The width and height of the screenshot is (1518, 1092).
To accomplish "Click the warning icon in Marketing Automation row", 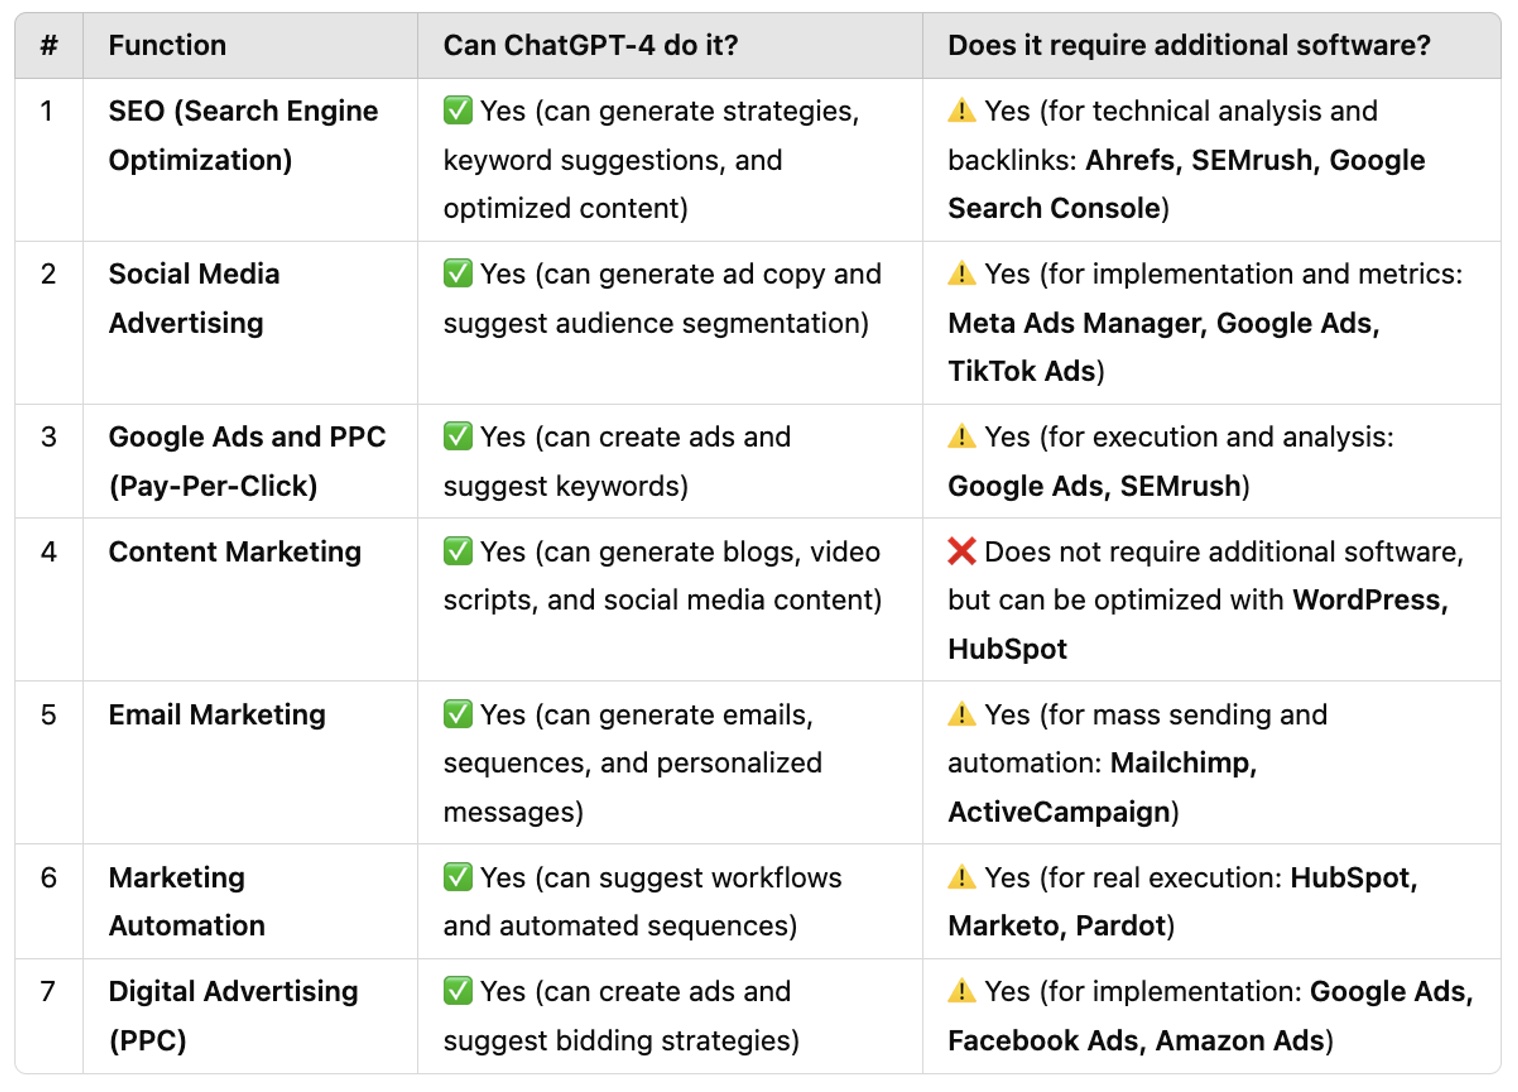I will pos(961,877).
